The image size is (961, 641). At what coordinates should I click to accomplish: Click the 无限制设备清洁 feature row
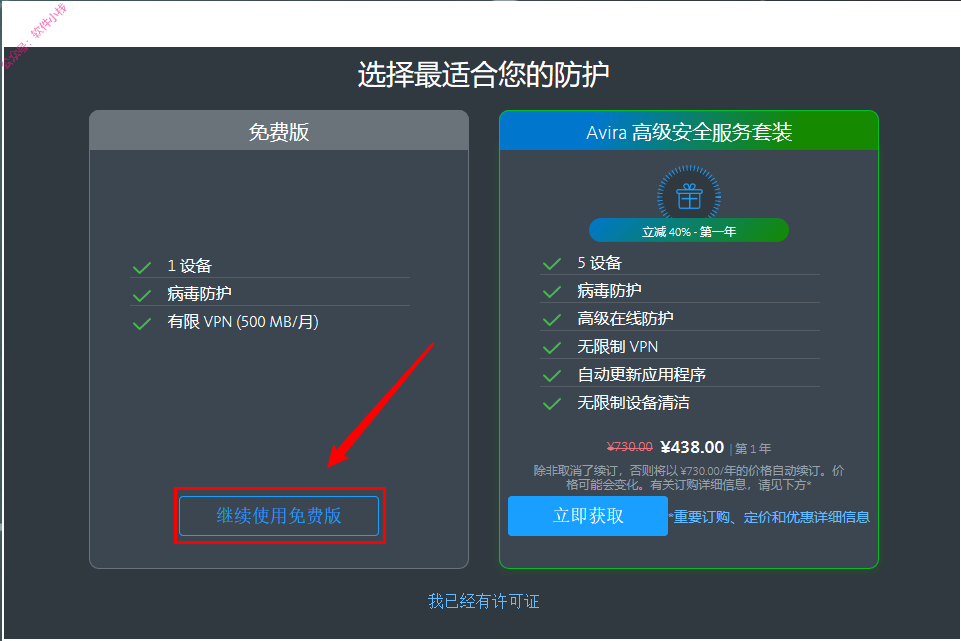(x=680, y=403)
